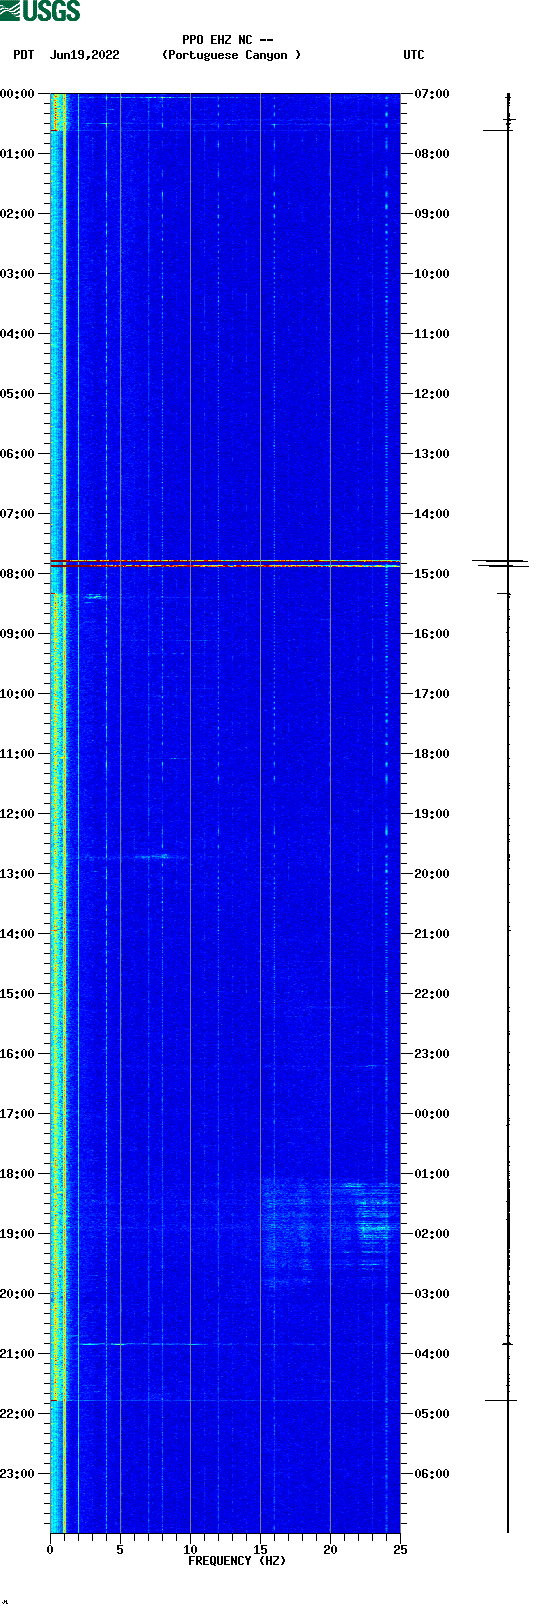
Task: Click the 23:00 PDT time label
Action: (17, 1473)
